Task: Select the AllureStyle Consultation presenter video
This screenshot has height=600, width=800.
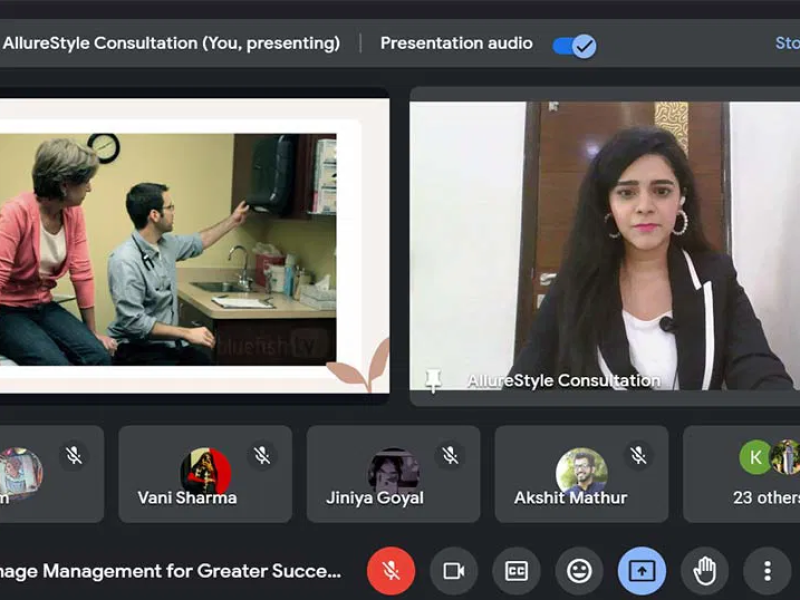Action: pos(605,246)
